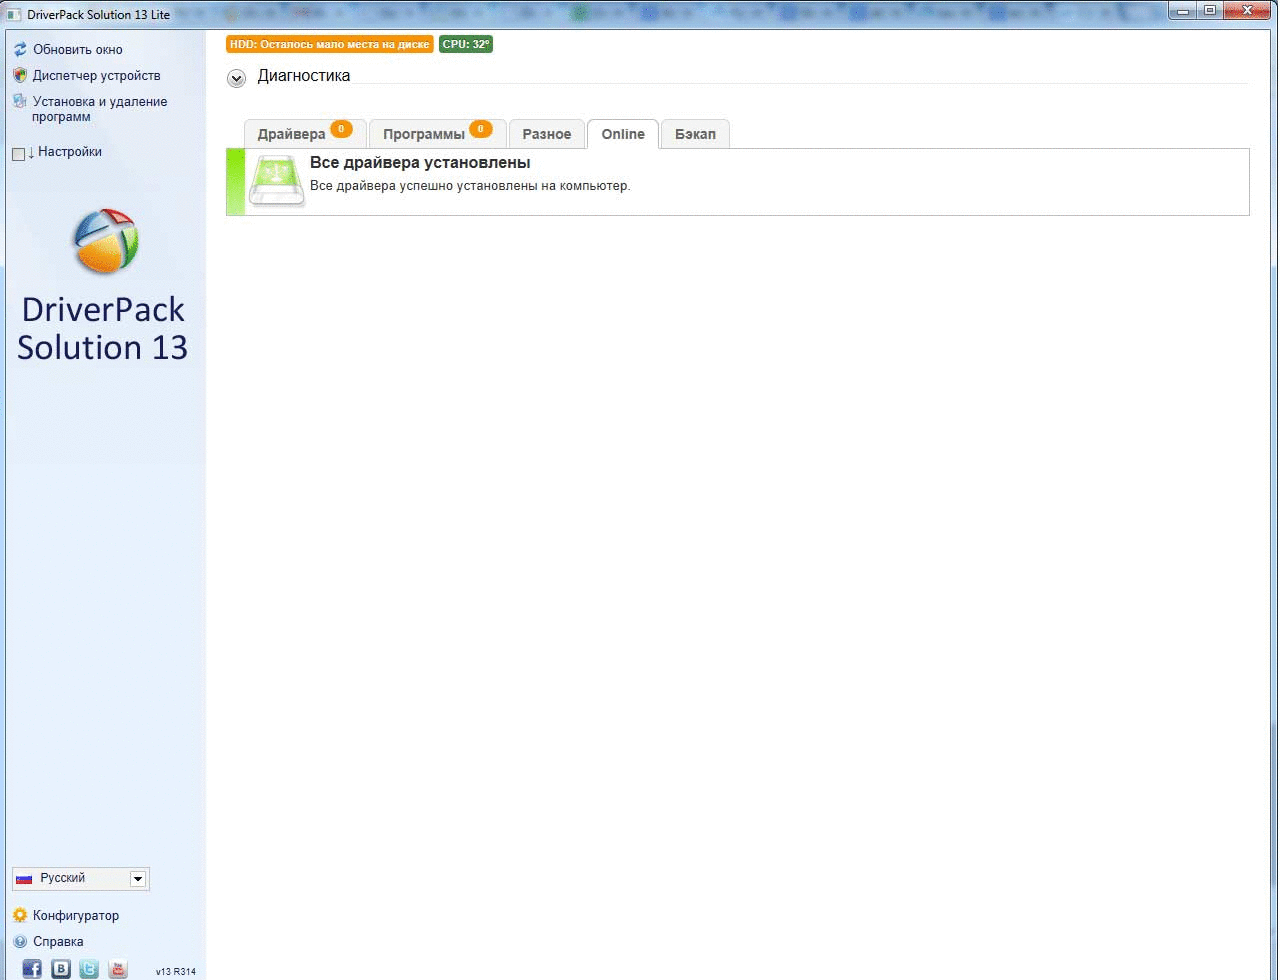Click the Все драйвера установлены heading

pos(420,163)
